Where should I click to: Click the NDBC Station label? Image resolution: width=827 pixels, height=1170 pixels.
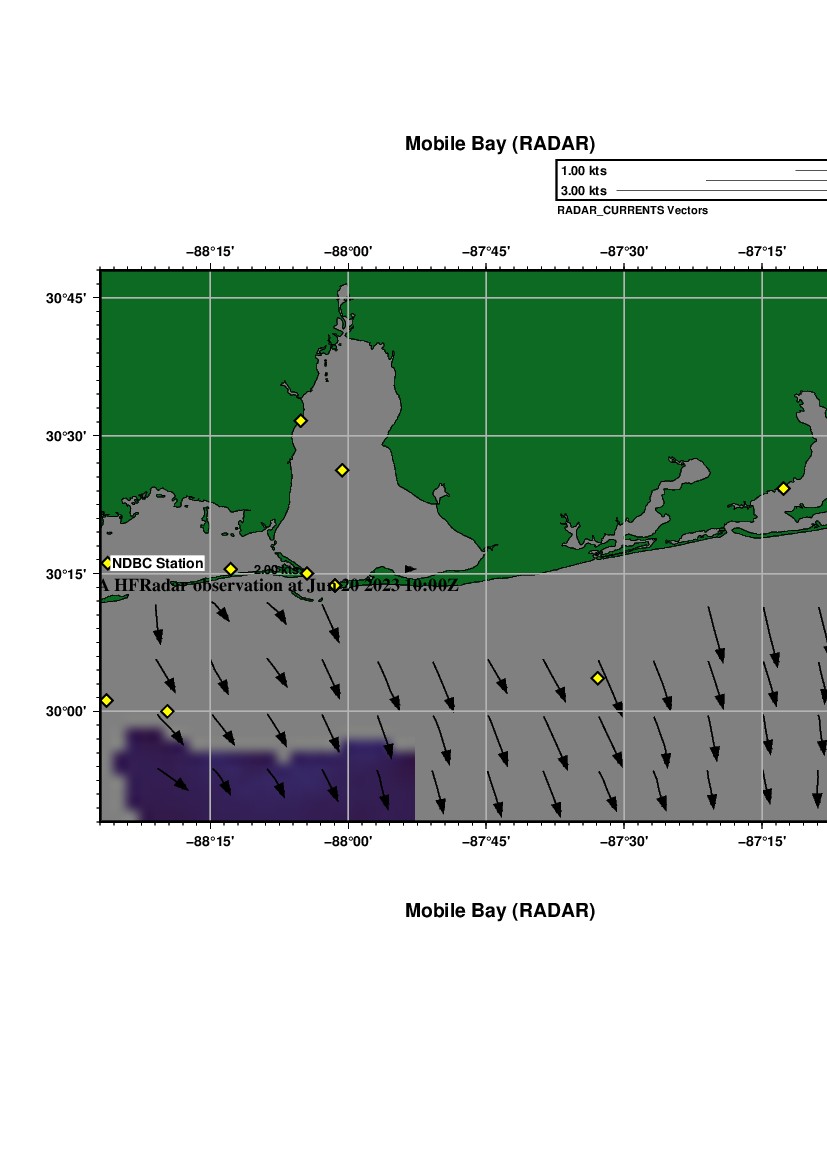[x=157, y=564]
